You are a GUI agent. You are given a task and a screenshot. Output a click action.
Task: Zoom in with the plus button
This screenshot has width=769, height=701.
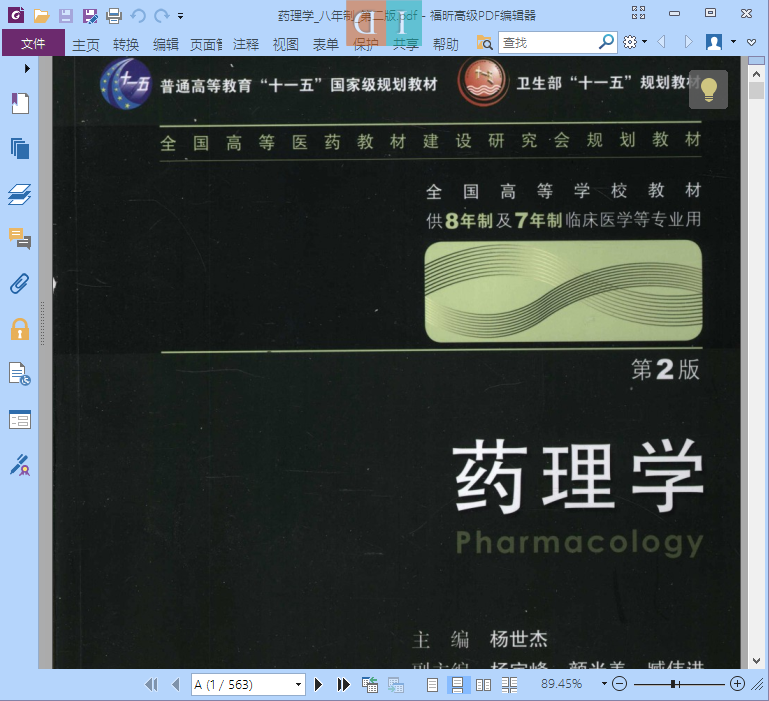(737, 683)
